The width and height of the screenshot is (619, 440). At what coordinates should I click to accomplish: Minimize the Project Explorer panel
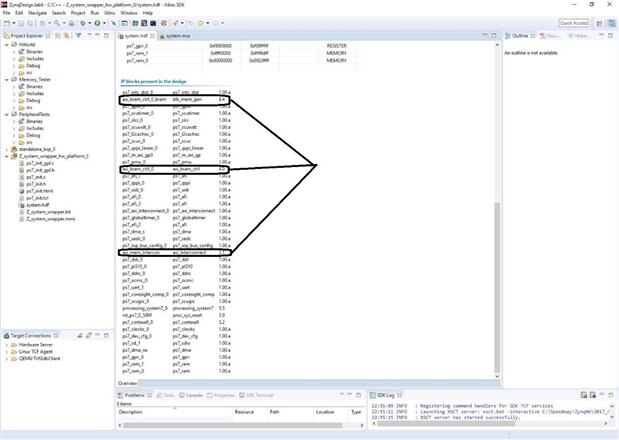point(98,36)
